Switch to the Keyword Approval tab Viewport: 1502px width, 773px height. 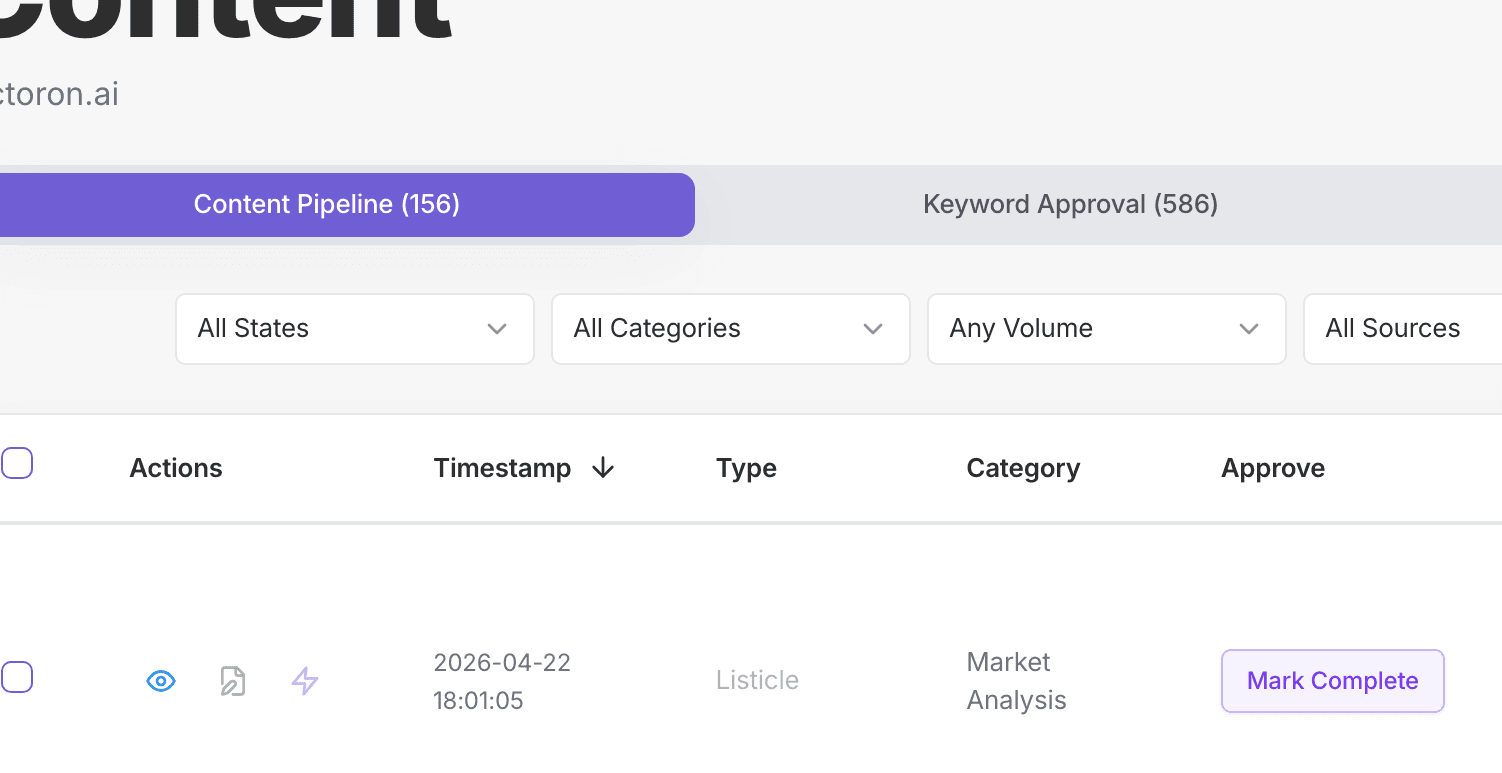click(x=1069, y=204)
